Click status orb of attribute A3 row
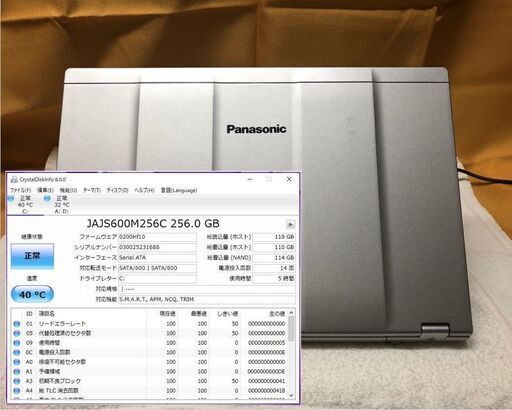This screenshot has height=410, width=512. (17, 381)
